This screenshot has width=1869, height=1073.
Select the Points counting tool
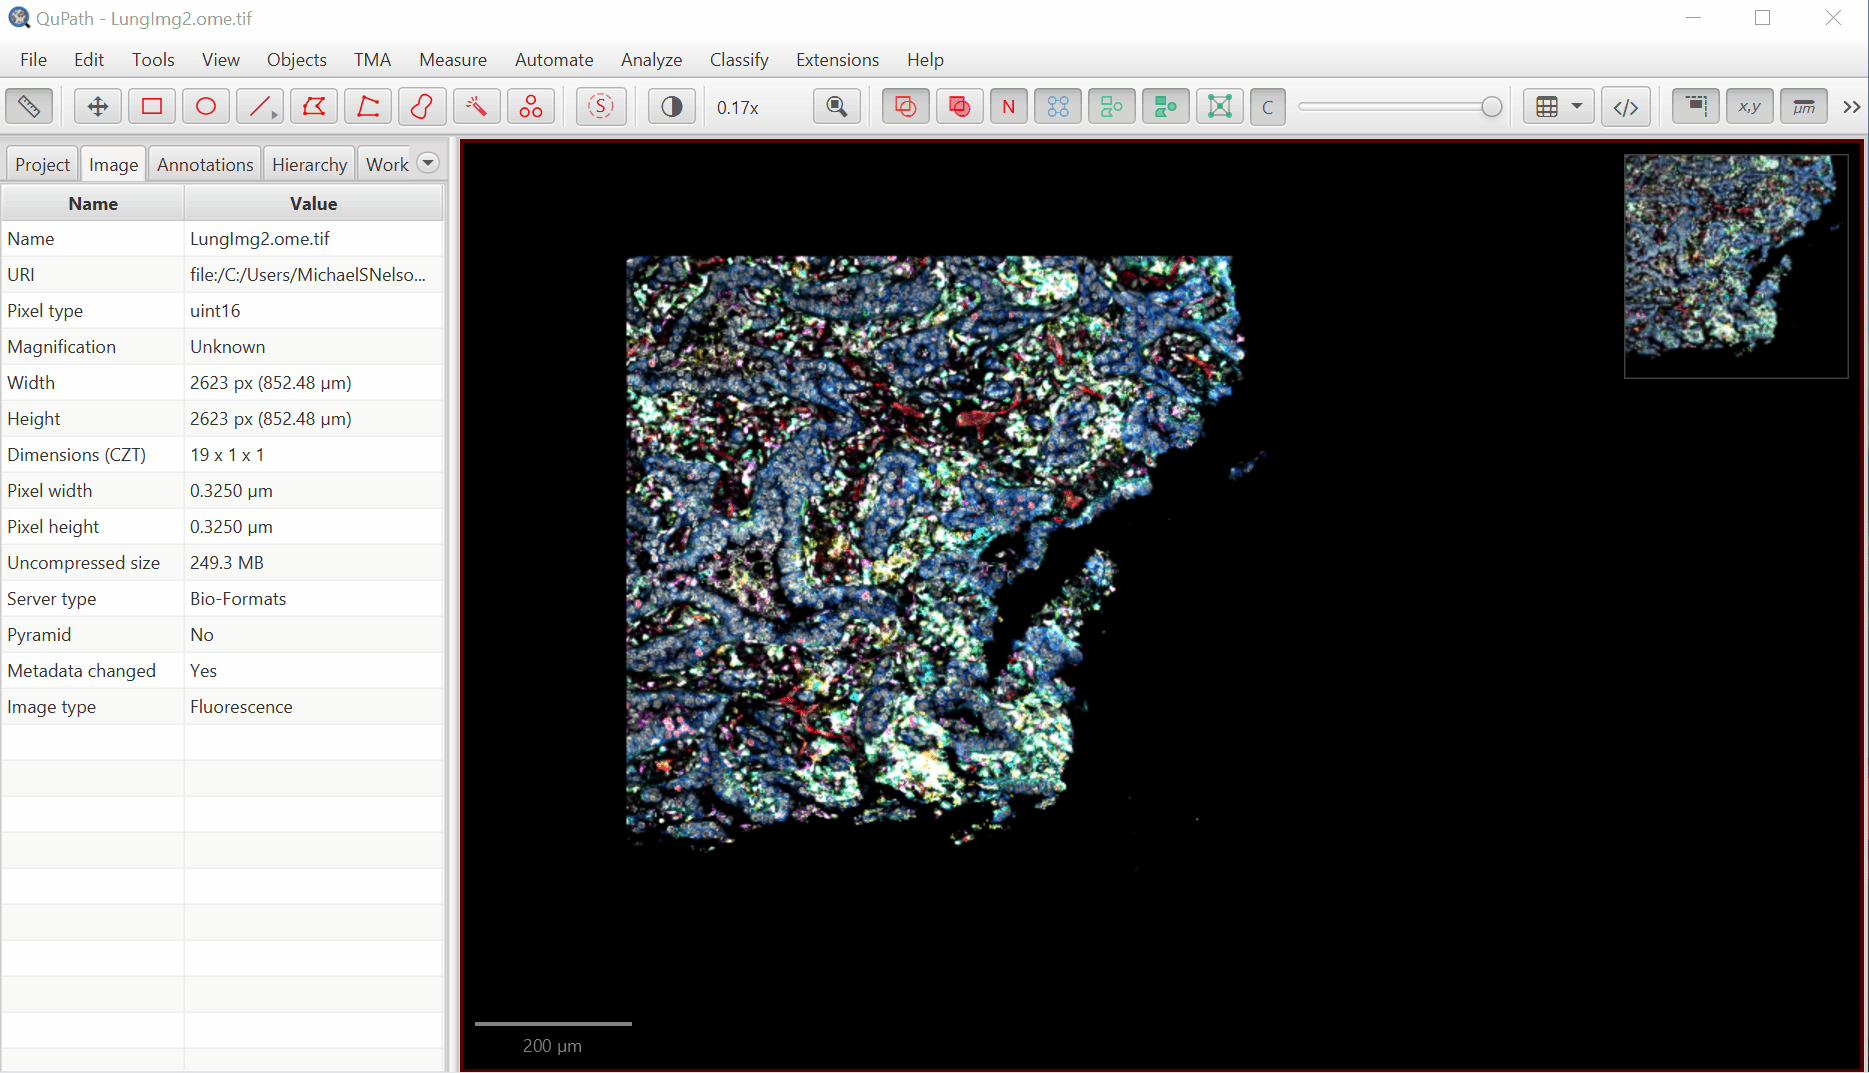[x=530, y=107]
